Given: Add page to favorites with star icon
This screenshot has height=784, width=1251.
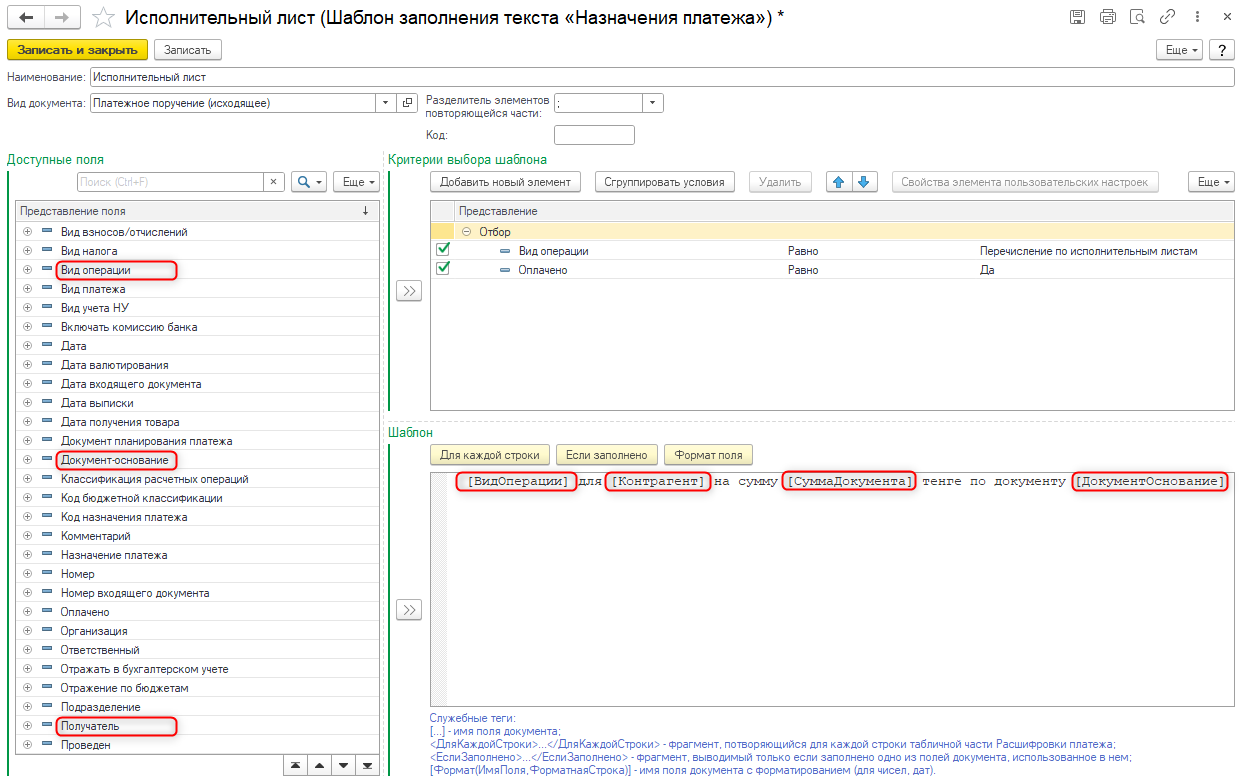Looking at the screenshot, I should click(x=102, y=17).
